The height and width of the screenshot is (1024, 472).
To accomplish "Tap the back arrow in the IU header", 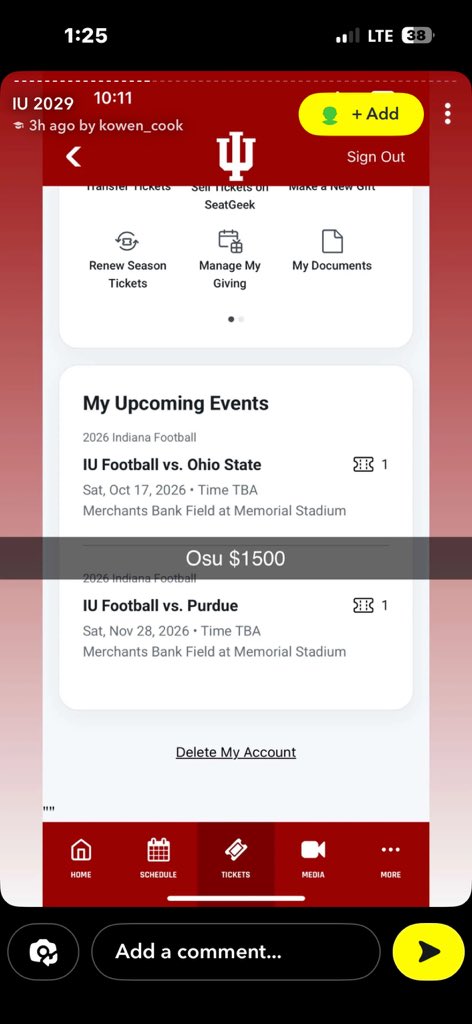I will [73, 157].
